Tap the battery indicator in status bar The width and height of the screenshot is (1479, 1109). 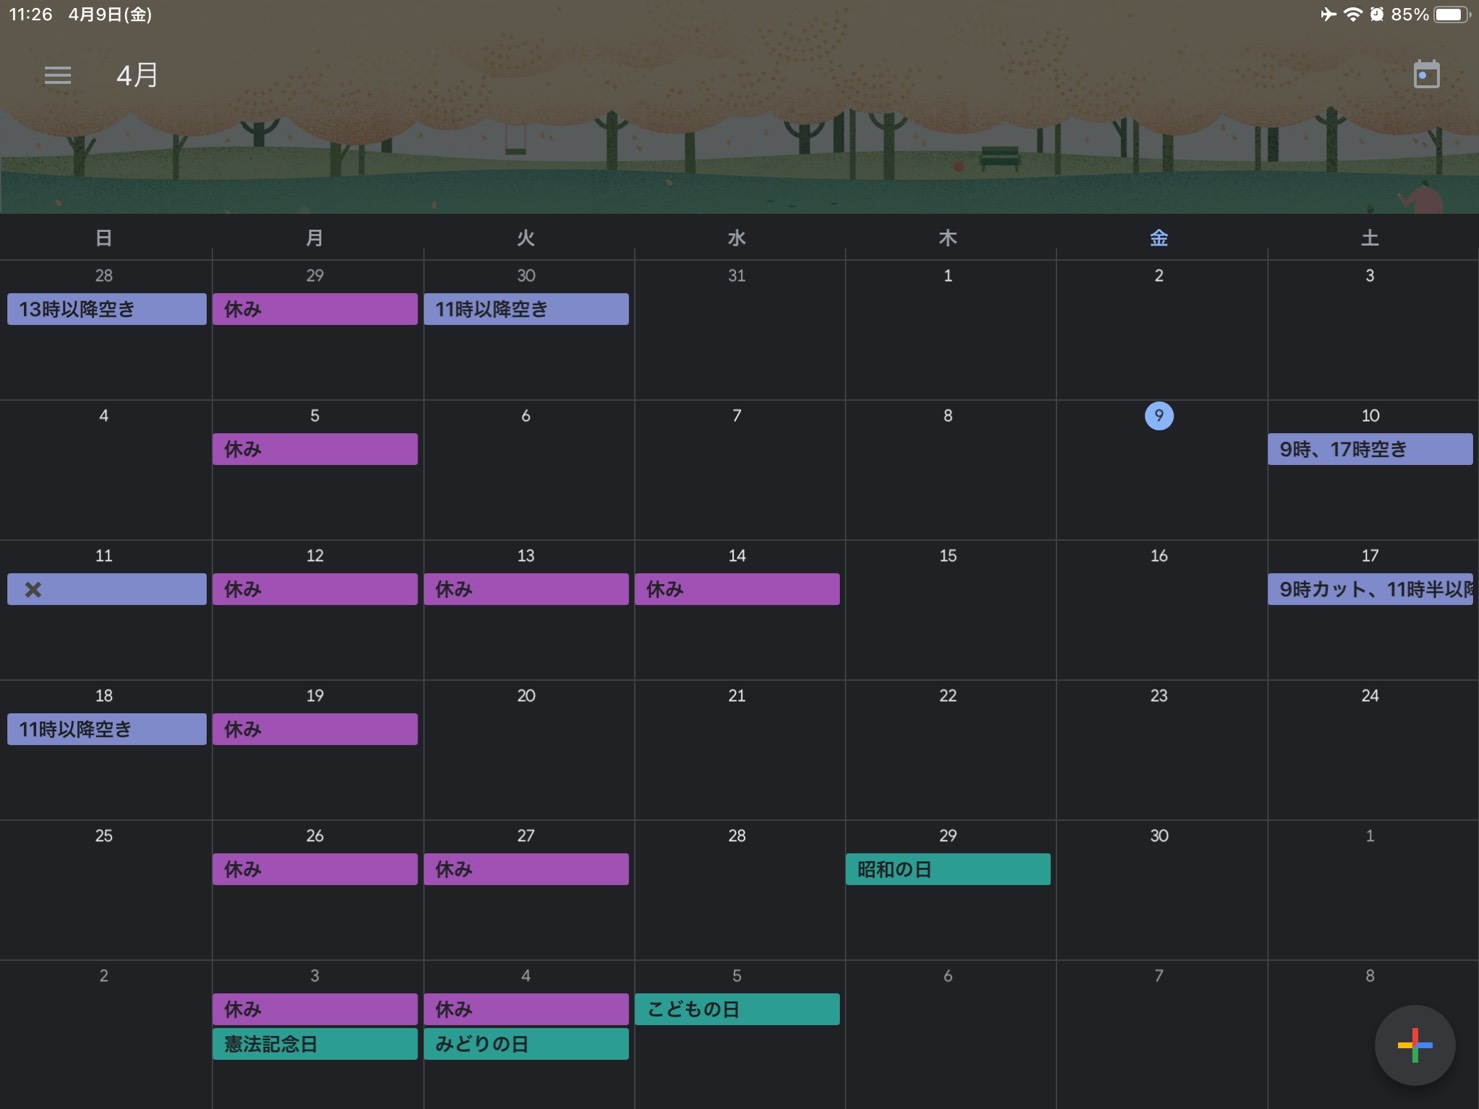click(x=1450, y=14)
